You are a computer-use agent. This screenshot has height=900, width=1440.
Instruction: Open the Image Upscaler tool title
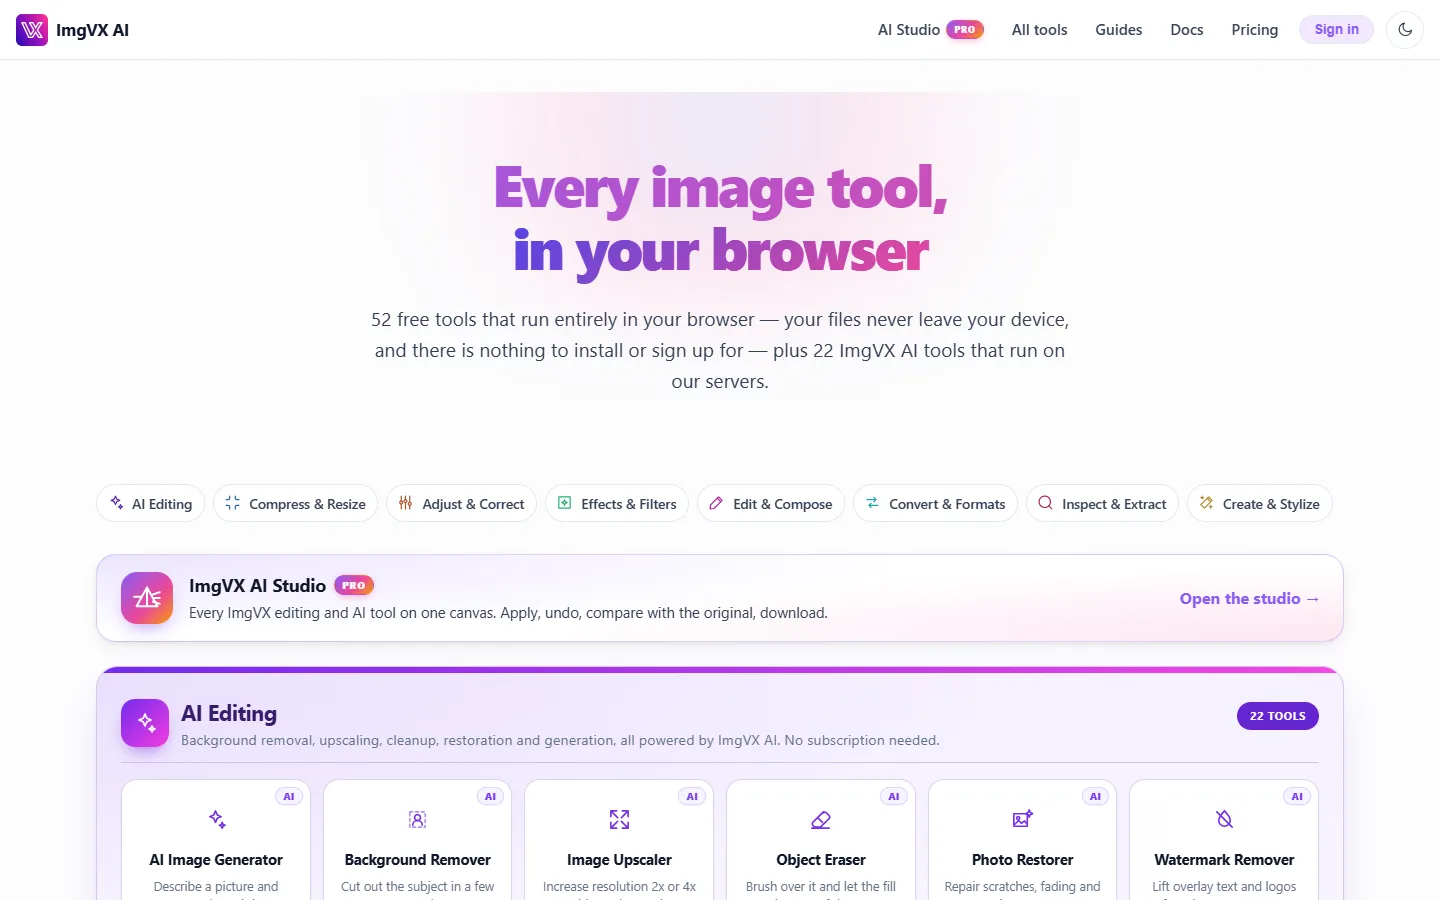tap(619, 860)
